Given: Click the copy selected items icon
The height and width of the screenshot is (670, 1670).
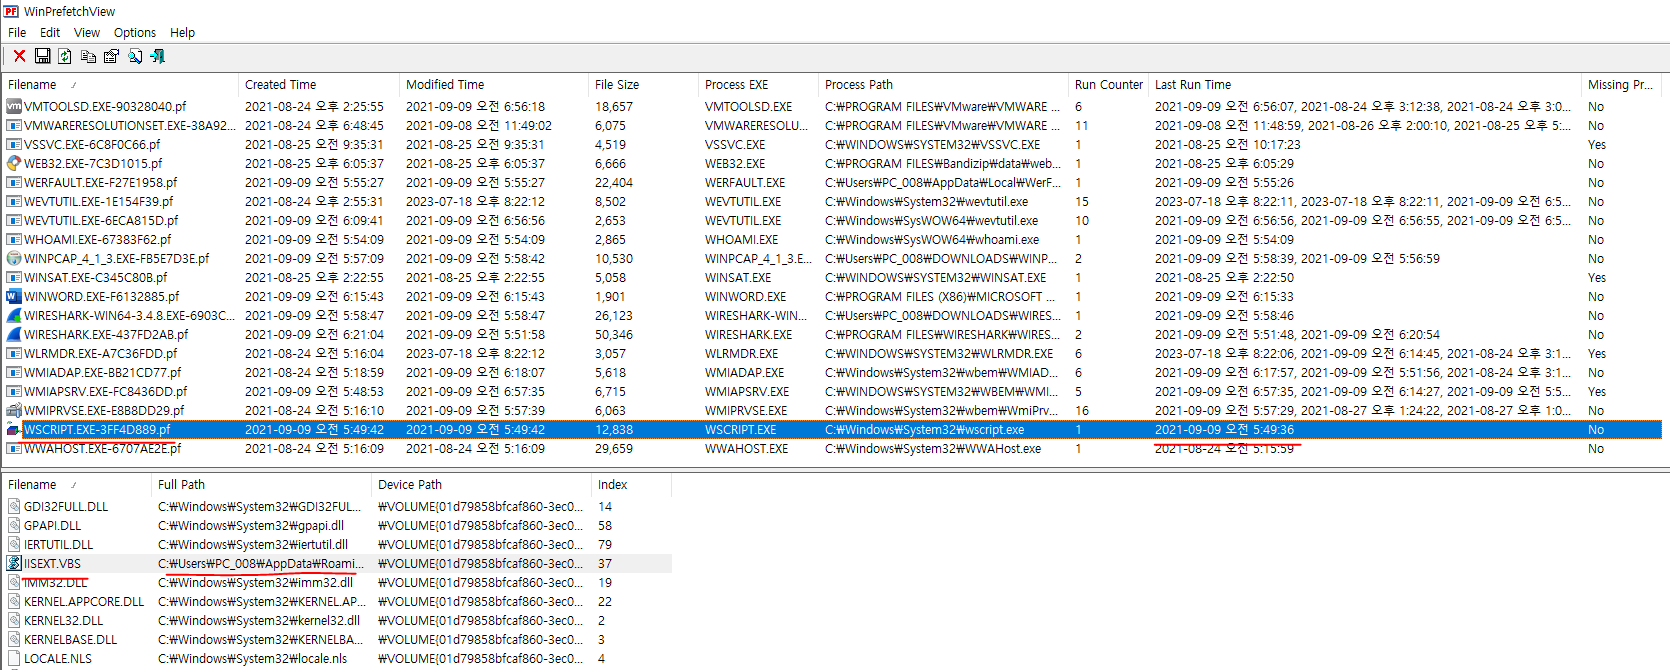Looking at the screenshot, I should pos(88,56).
